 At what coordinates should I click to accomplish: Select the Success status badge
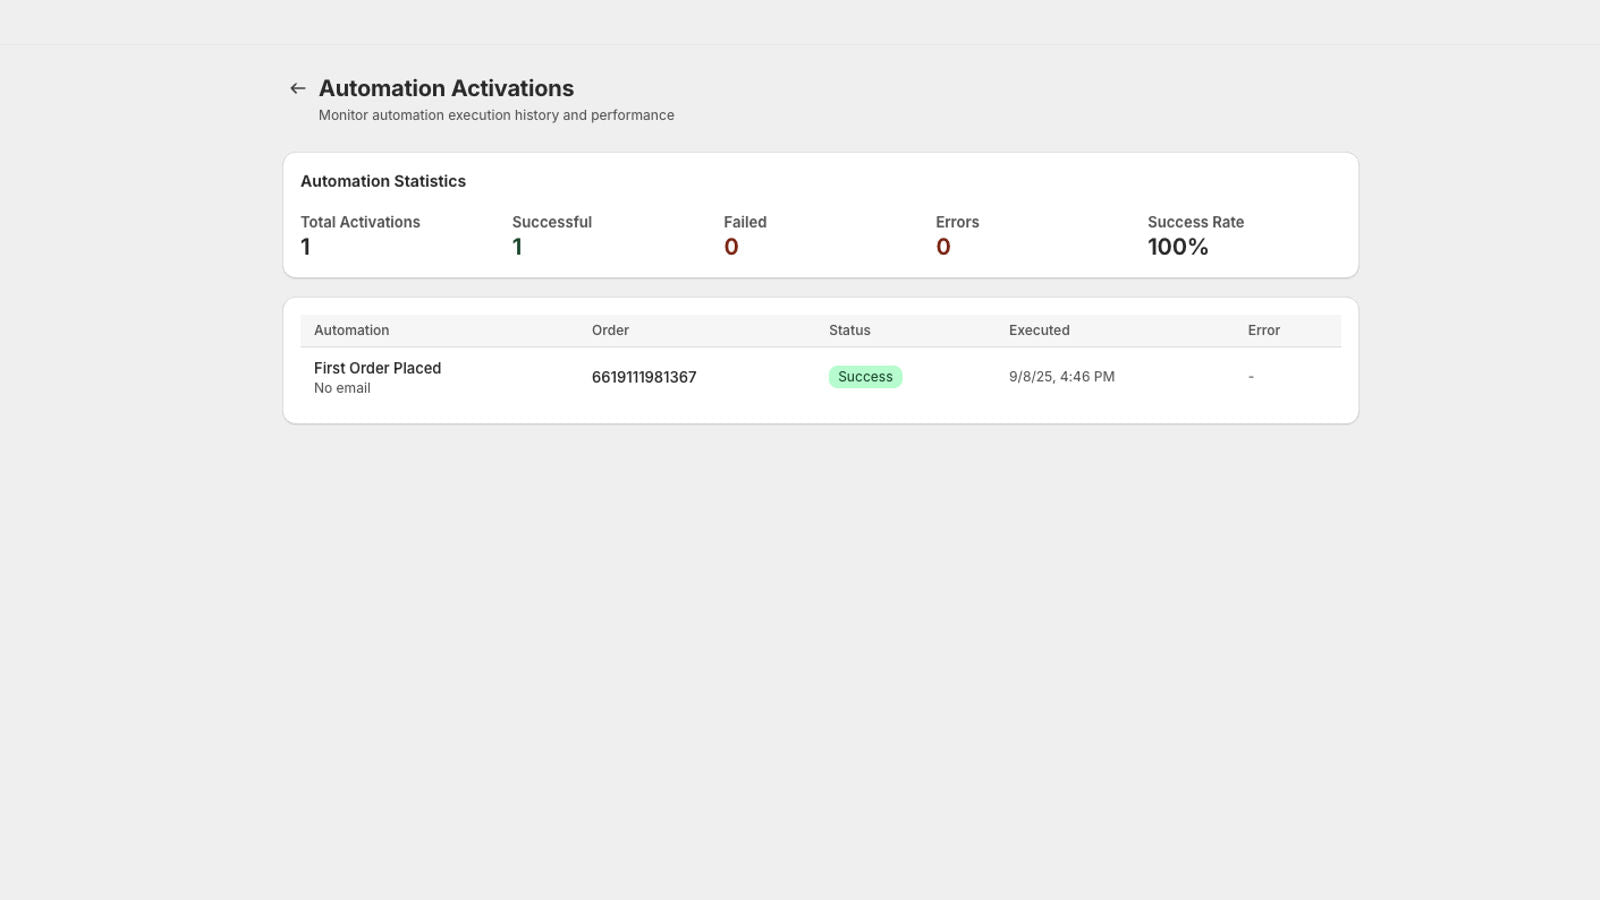pos(864,376)
